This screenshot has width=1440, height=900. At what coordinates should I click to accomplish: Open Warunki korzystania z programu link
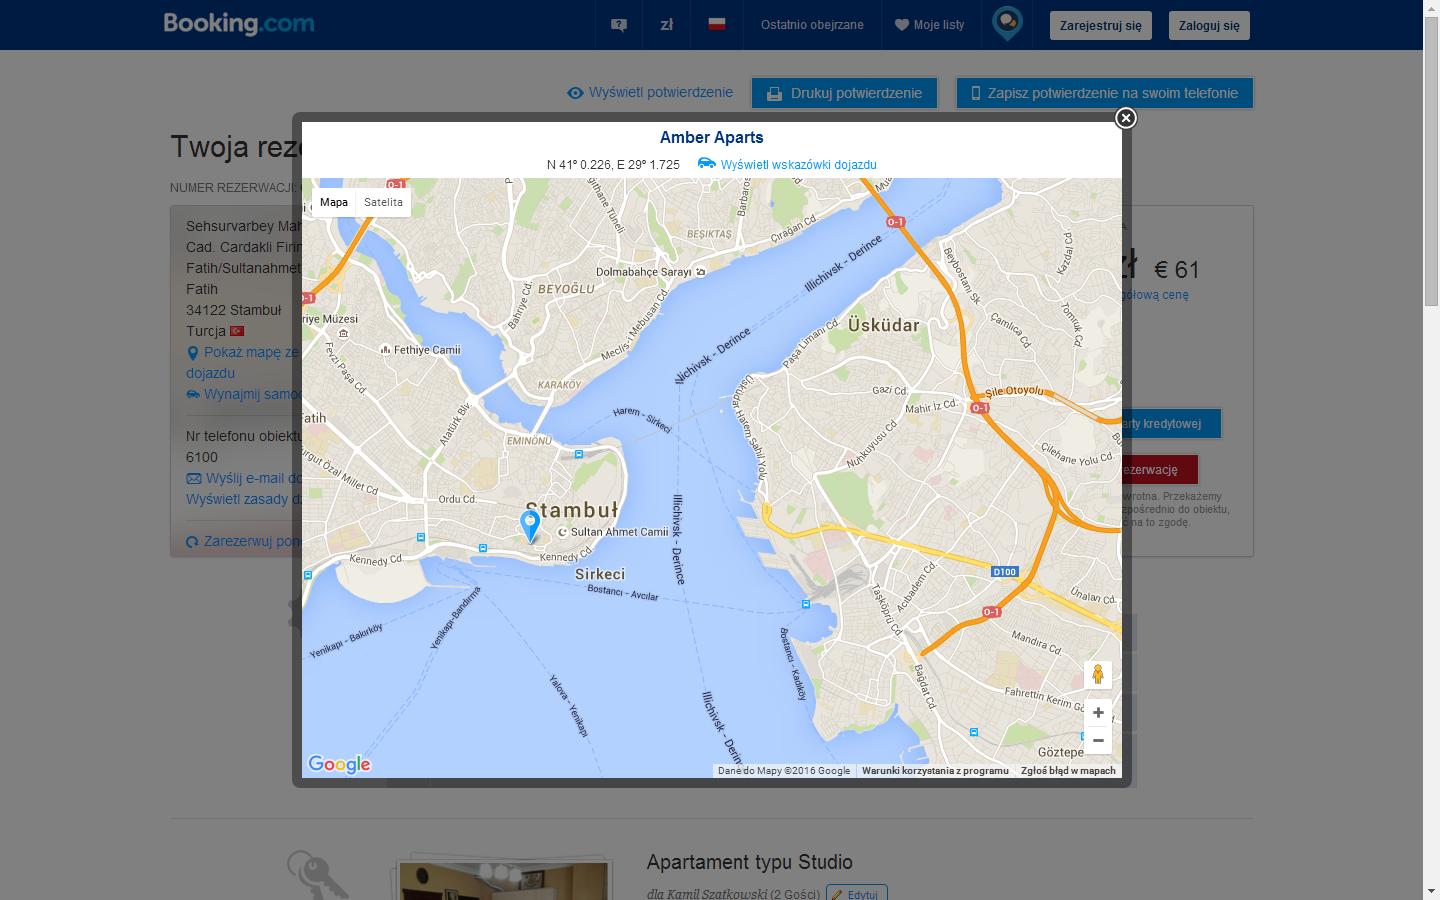[x=935, y=771]
